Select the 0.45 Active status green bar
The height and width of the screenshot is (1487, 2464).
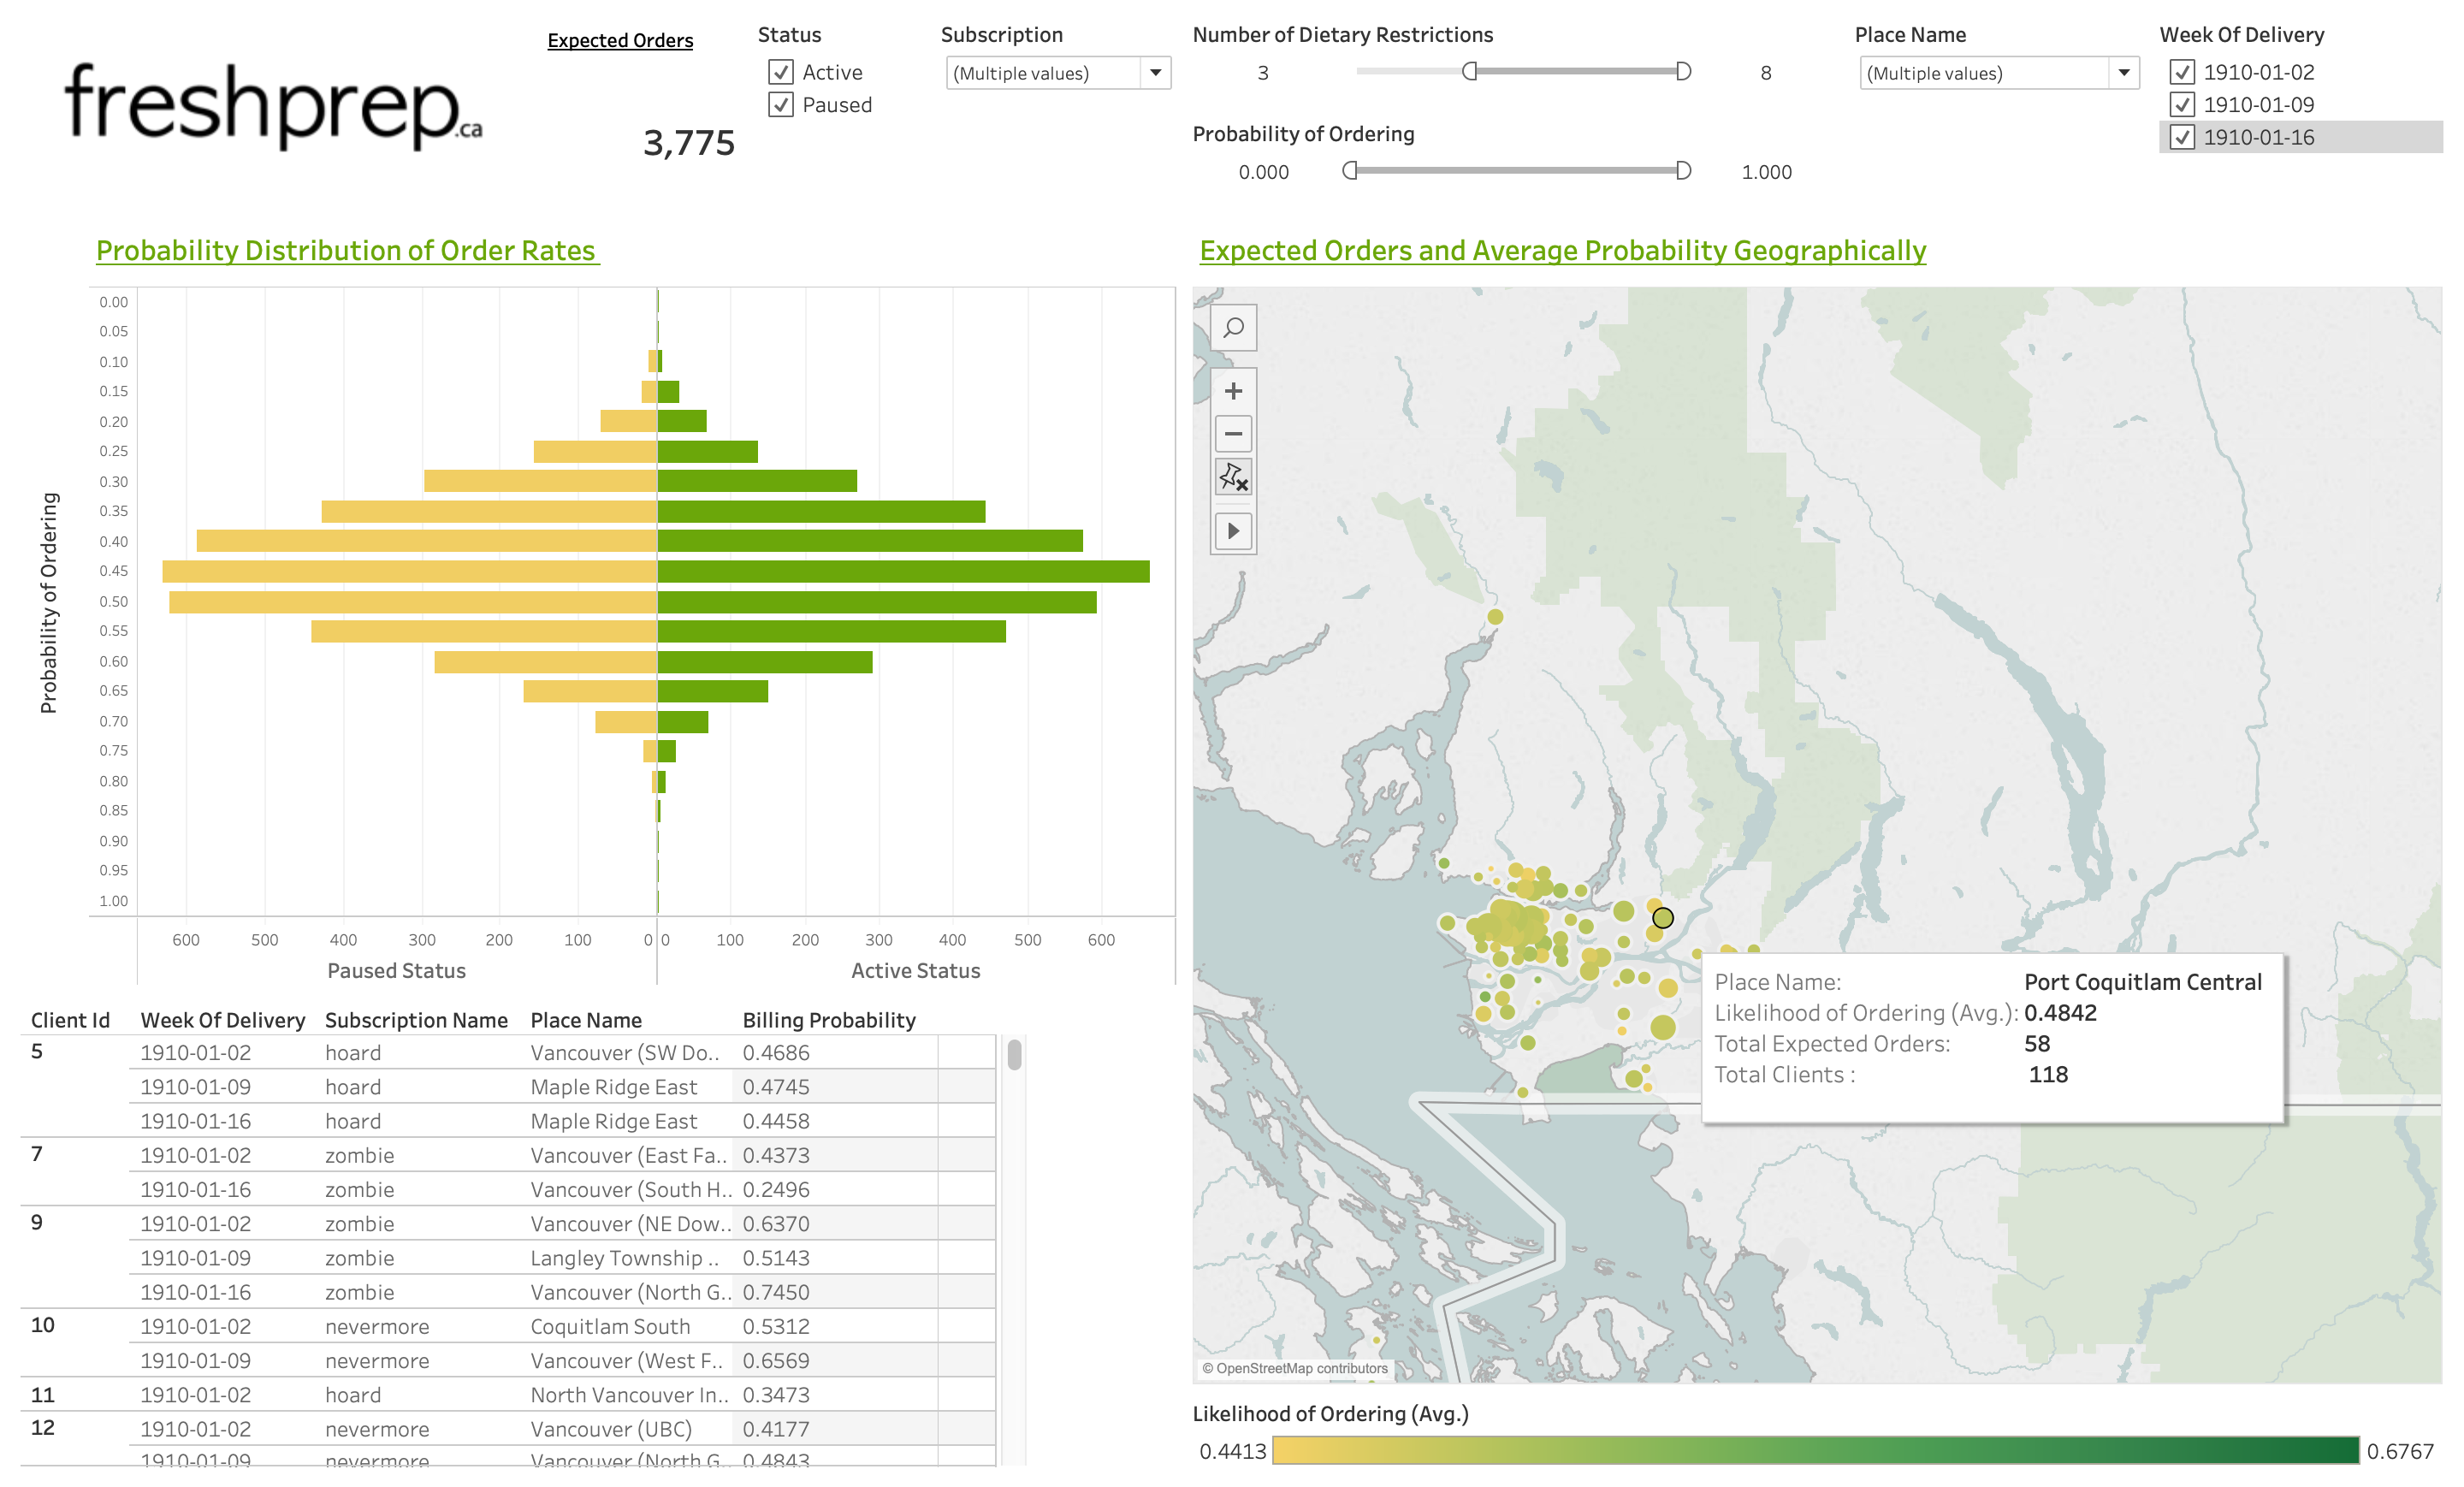tap(904, 572)
